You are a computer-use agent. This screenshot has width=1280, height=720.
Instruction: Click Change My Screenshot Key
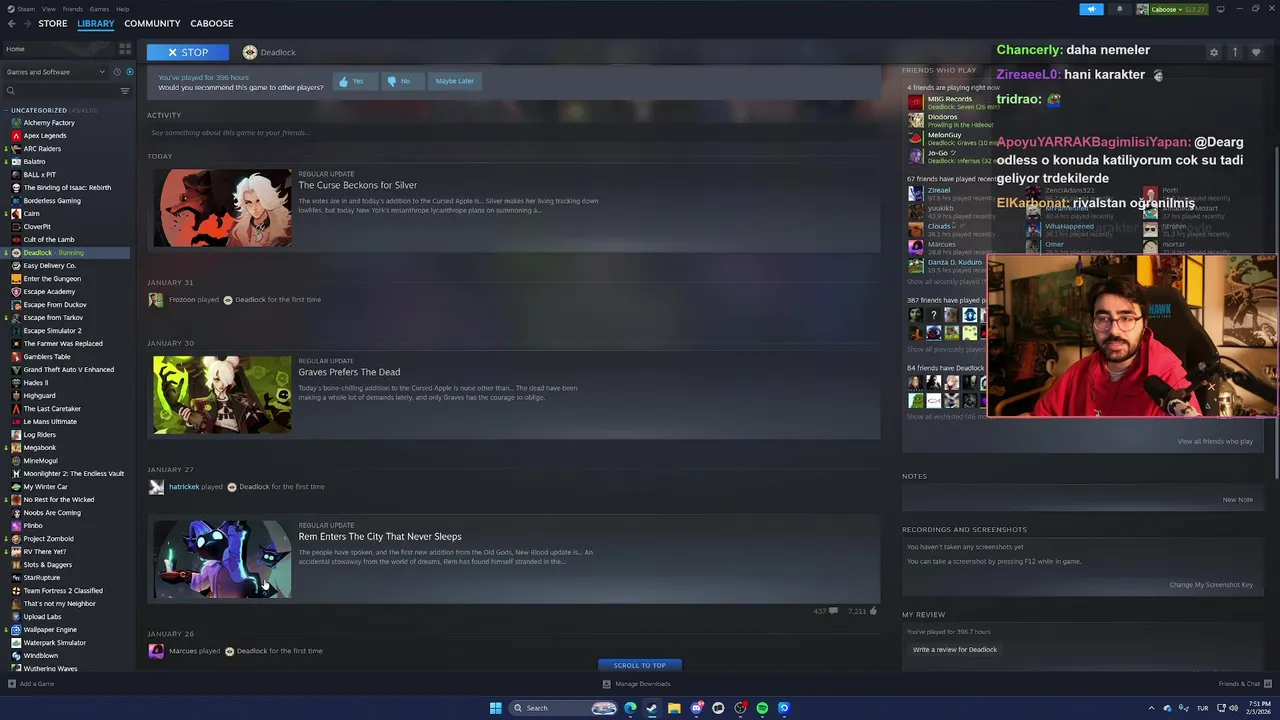click(x=1211, y=585)
